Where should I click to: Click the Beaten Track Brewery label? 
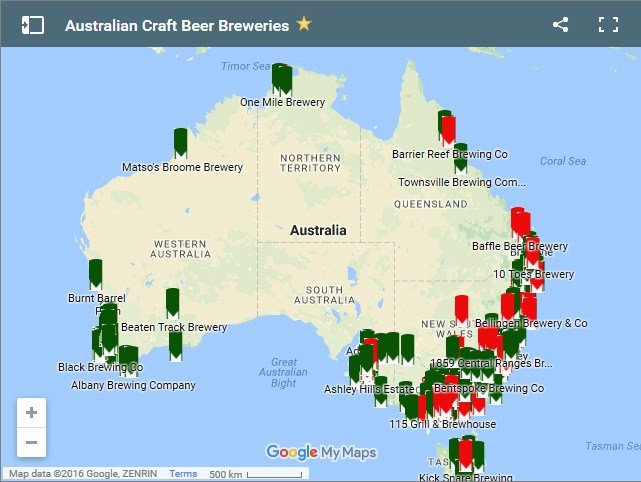174,327
